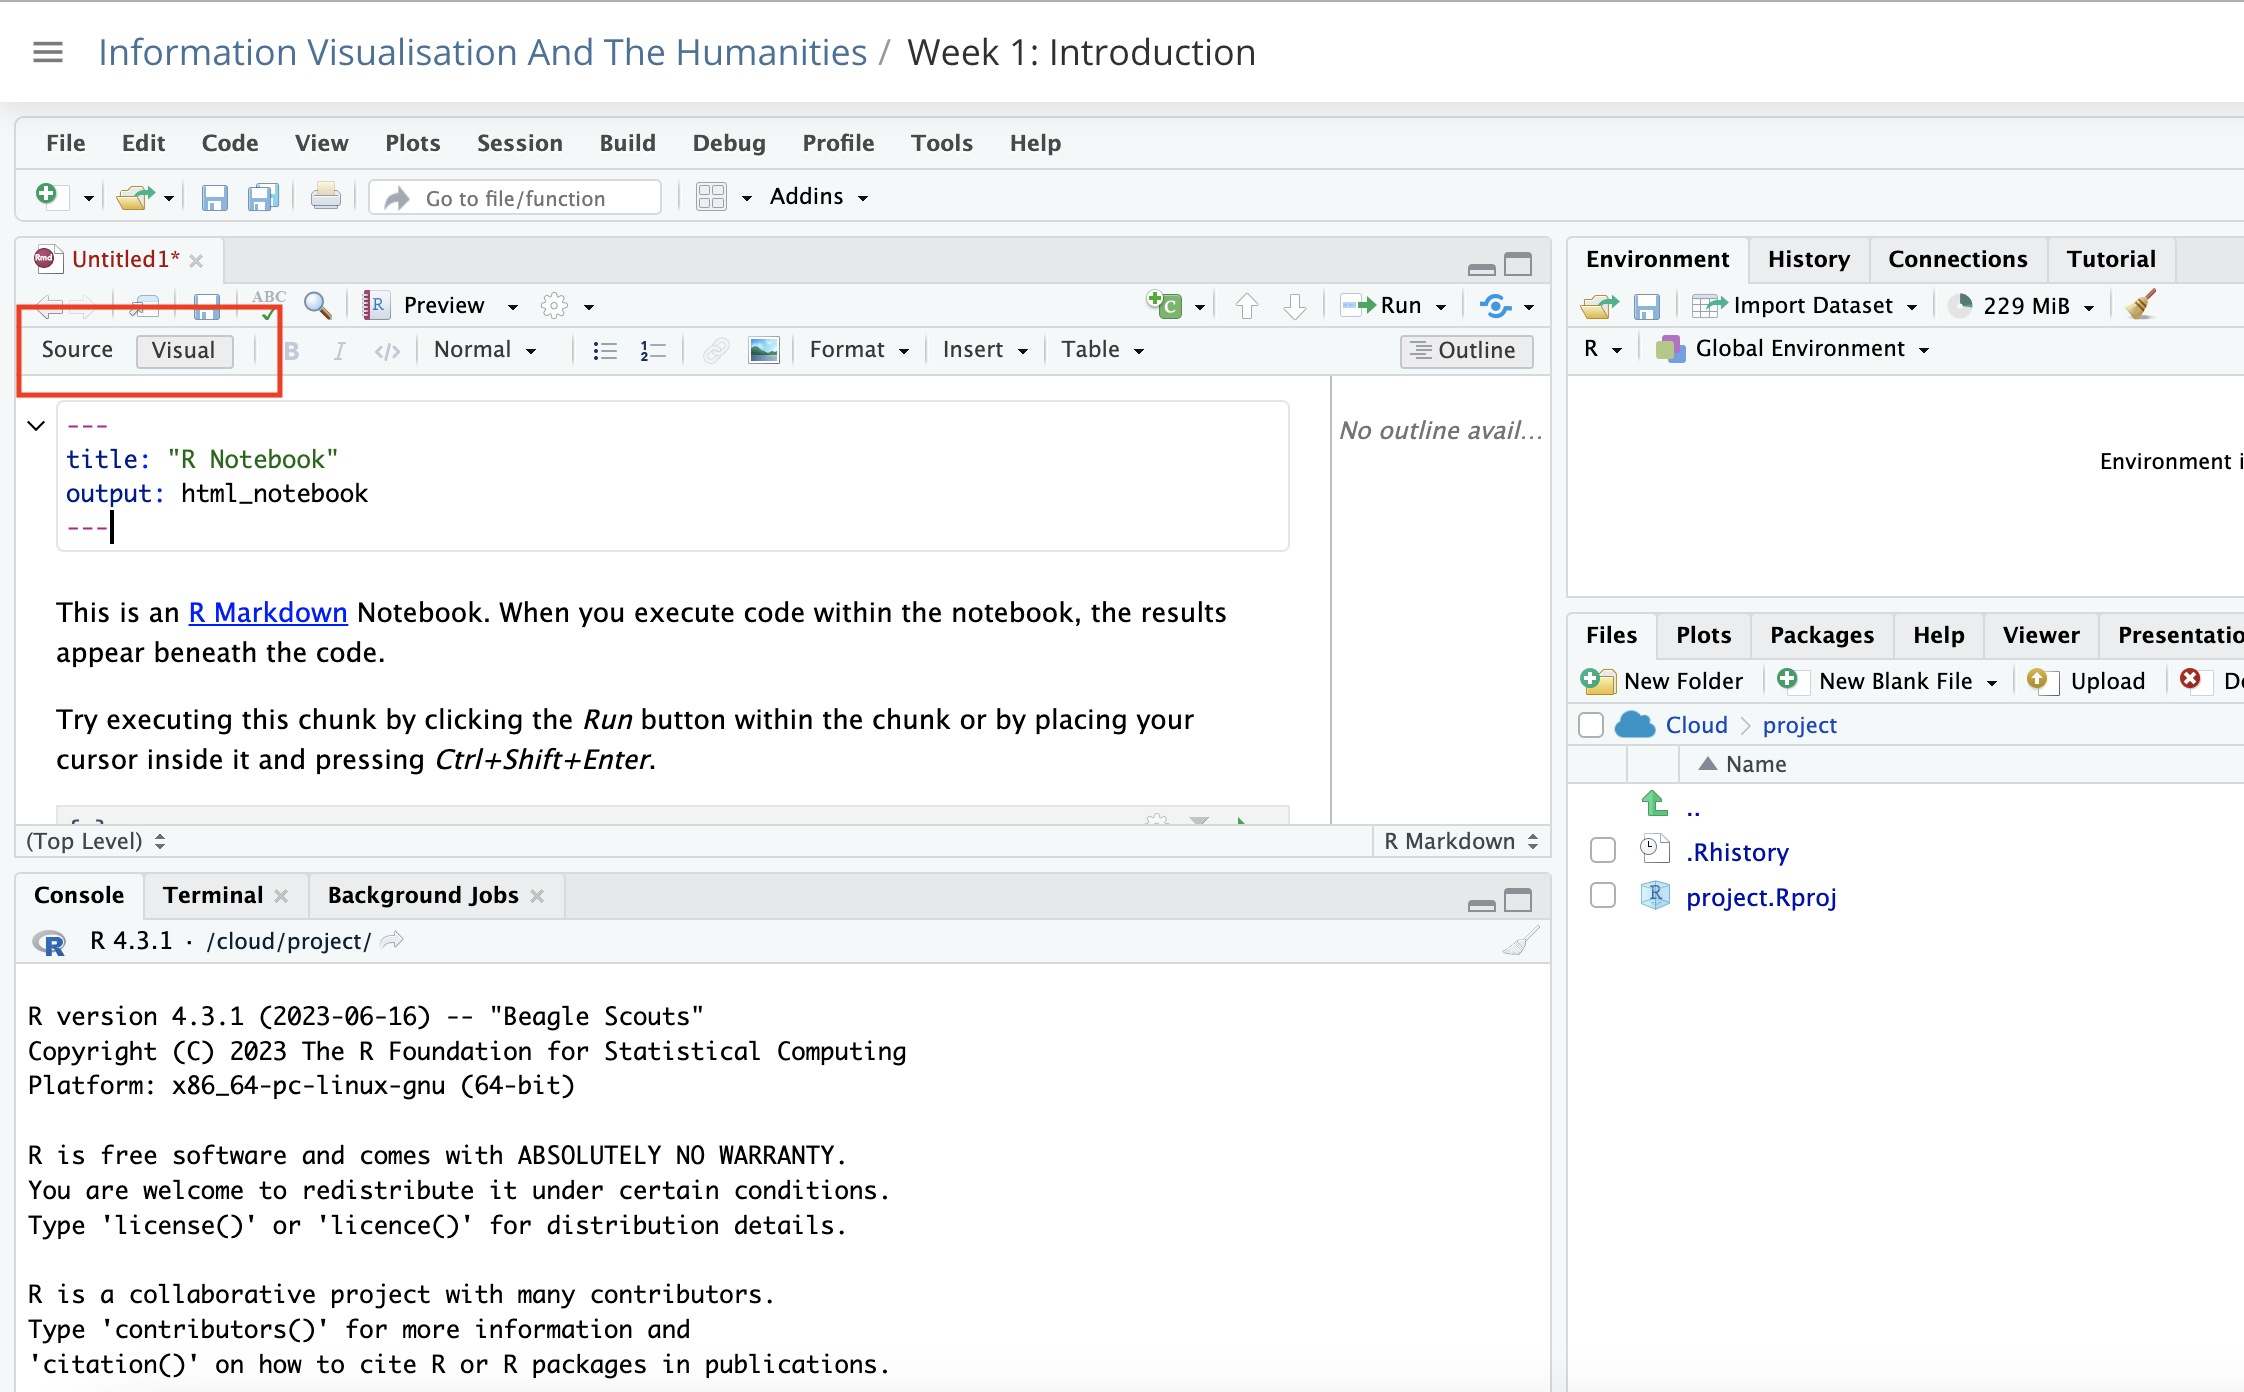Open the Session menu
Viewport: 2244px width, 1392px height.
(x=519, y=143)
